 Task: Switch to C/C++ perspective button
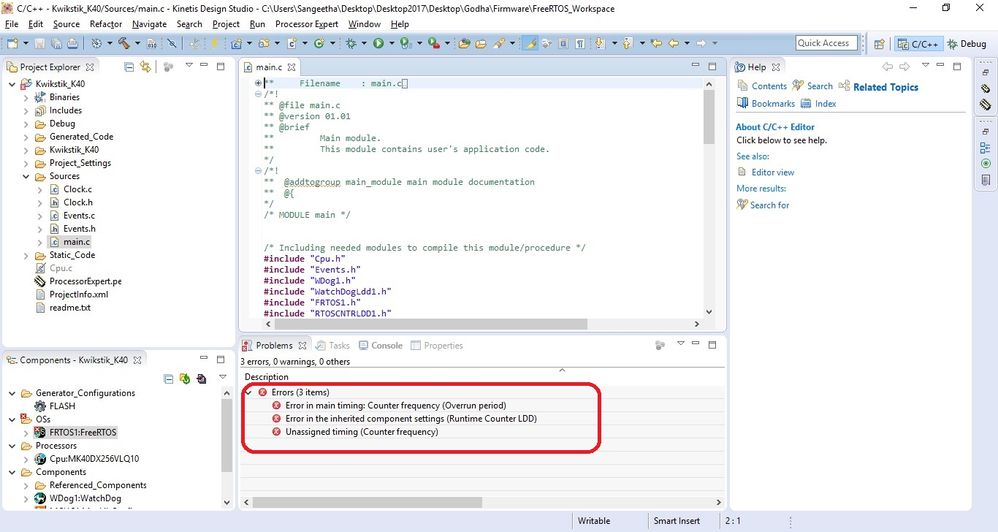pos(918,44)
